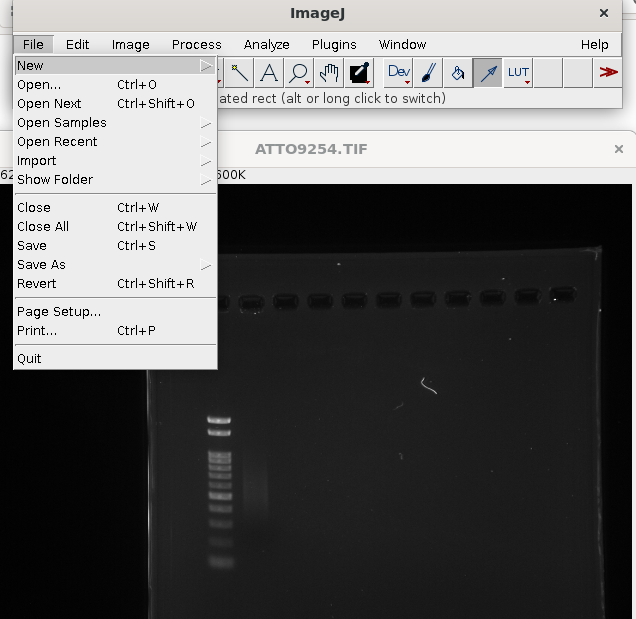This screenshot has width=636, height=619.
Task: Select the Flood fill bucket tool
Action: (x=458, y=73)
